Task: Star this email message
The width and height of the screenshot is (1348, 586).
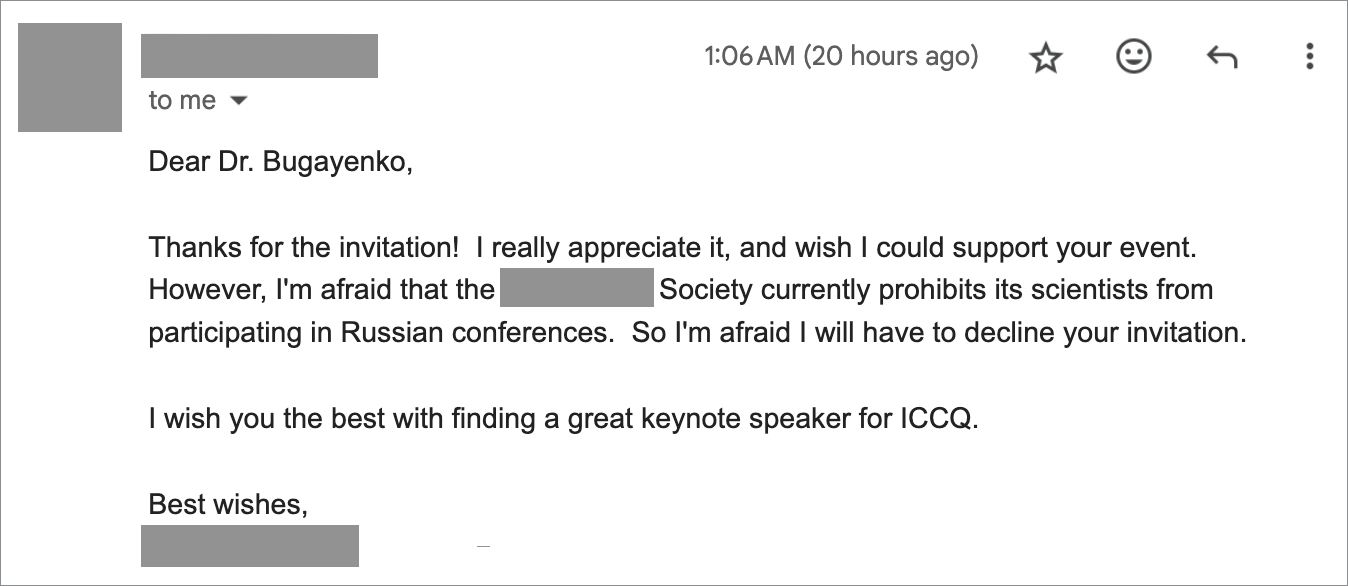Action: tap(1045, 57)
